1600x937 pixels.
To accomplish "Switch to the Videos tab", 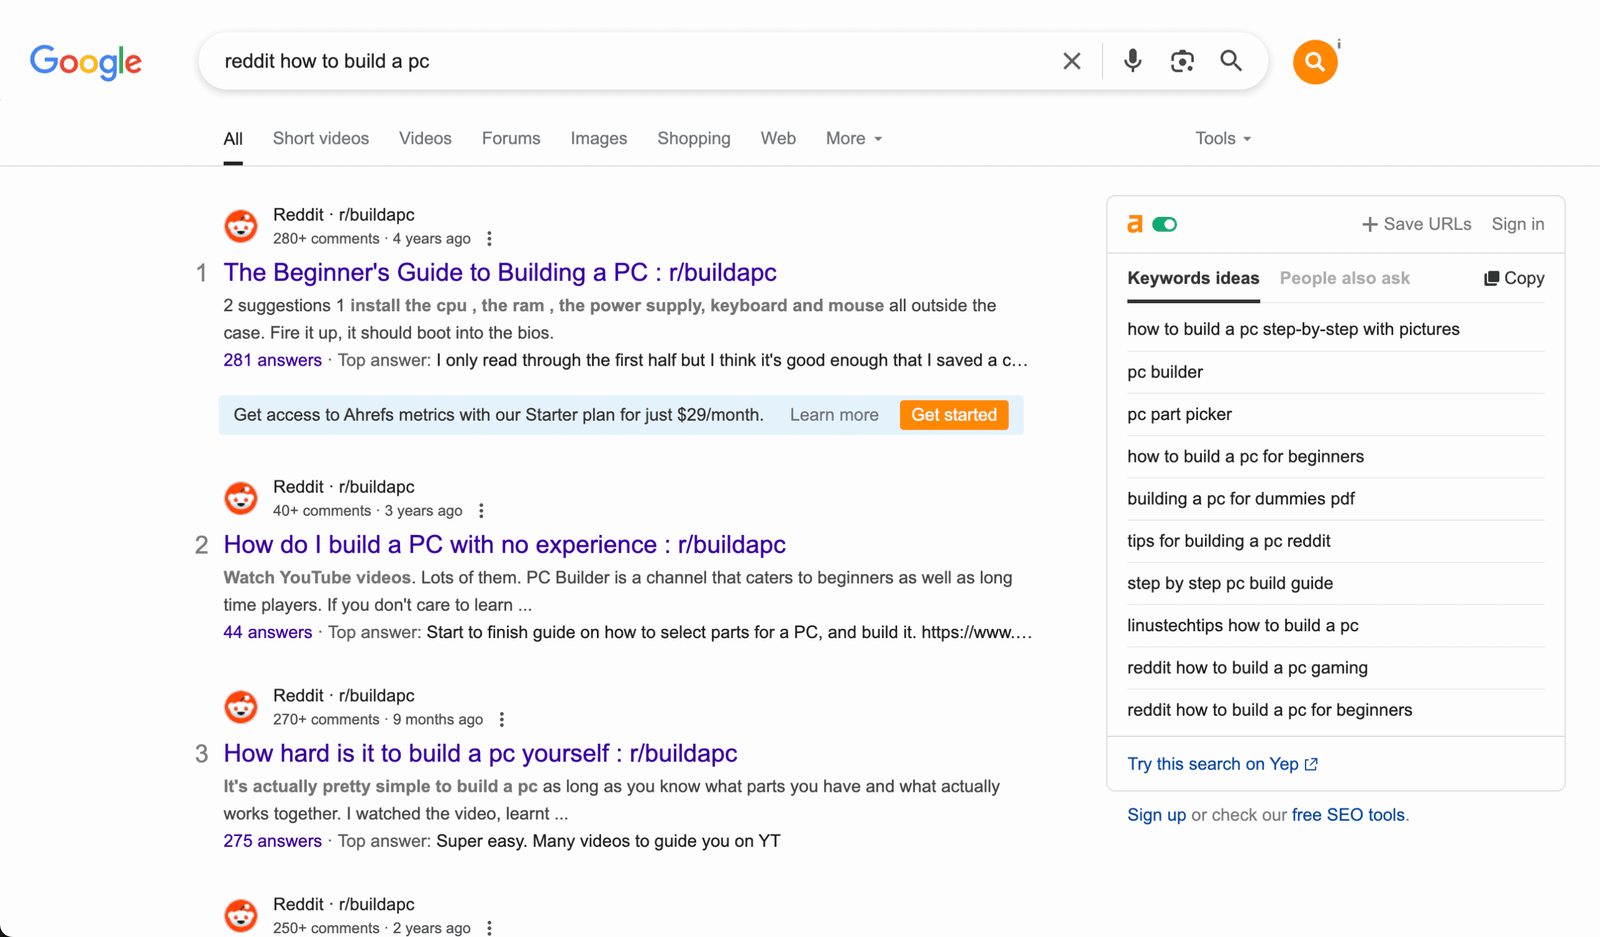I will [425, 139].
